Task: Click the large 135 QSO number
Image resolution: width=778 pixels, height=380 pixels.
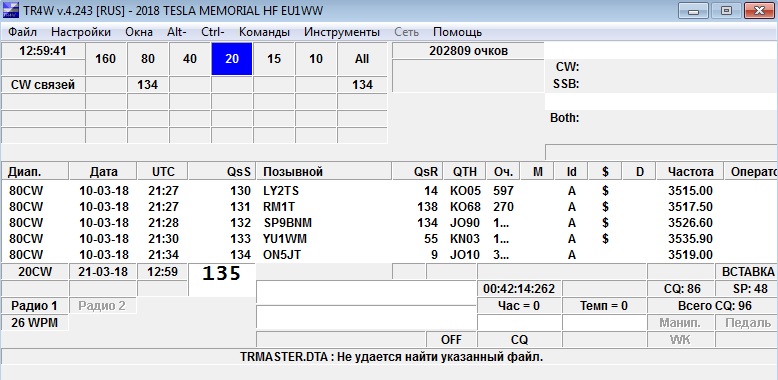Action: (221, 273)
